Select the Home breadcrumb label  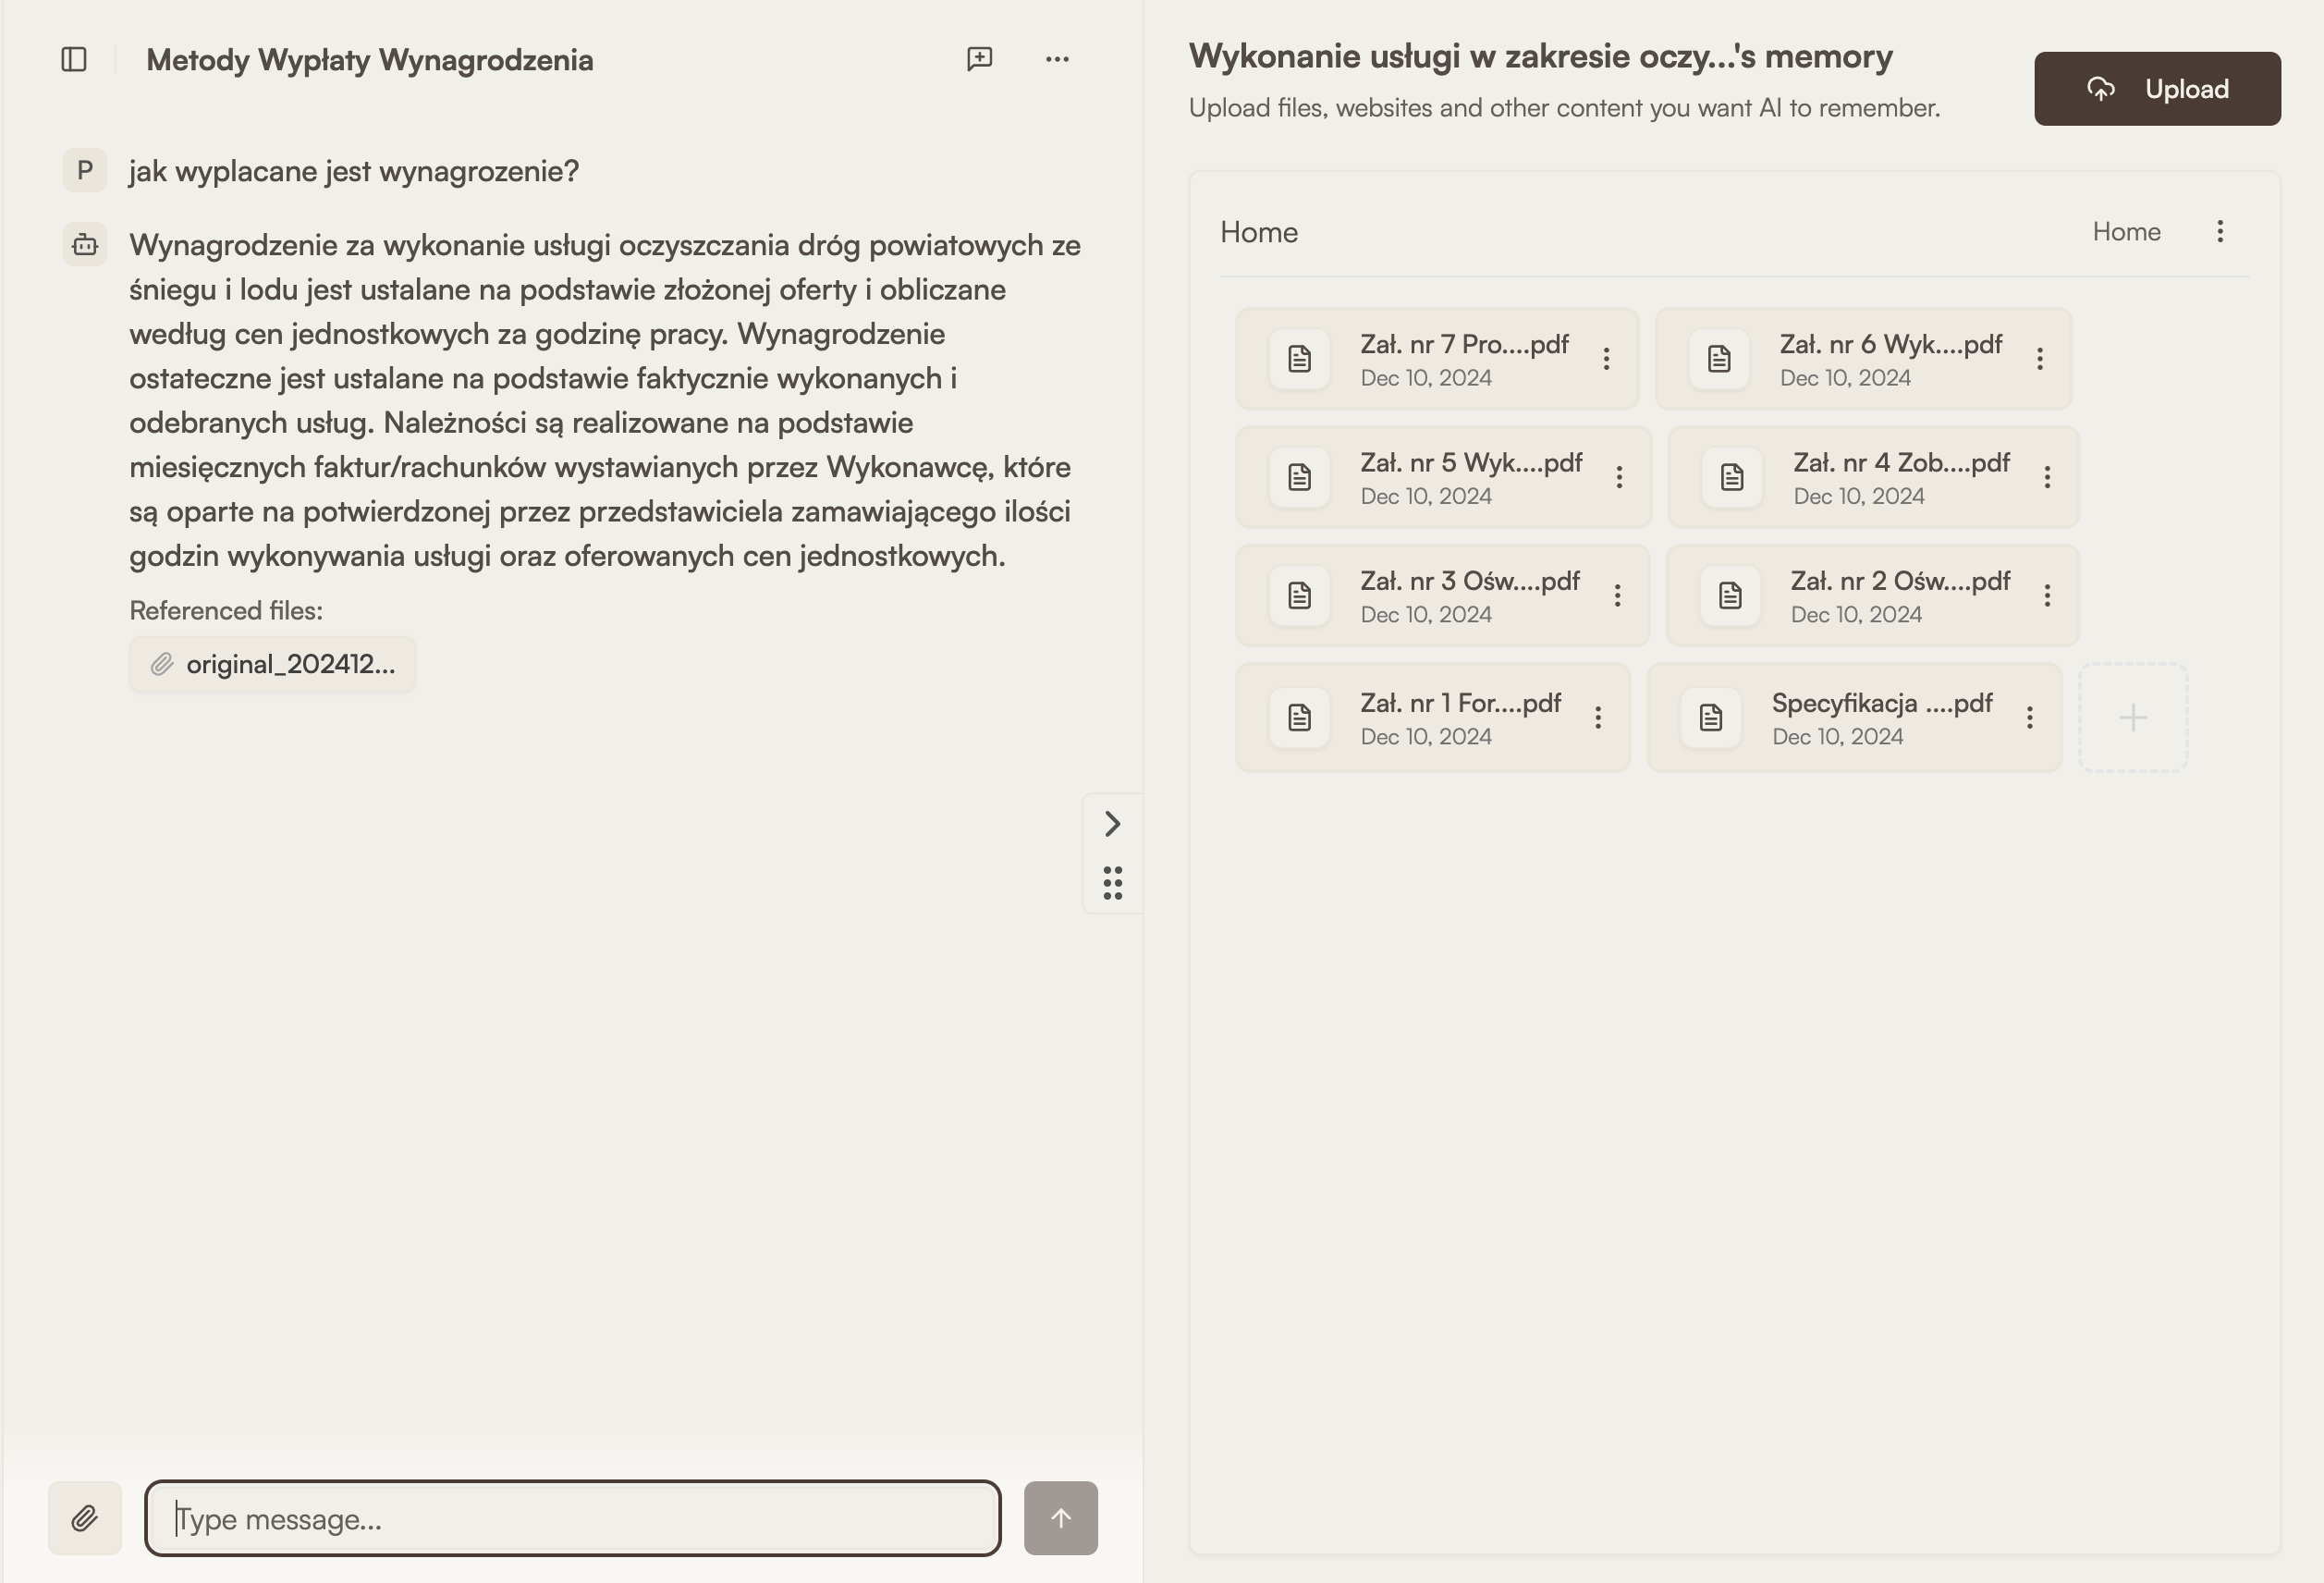pyautogui.click(x=2126, y=232)
